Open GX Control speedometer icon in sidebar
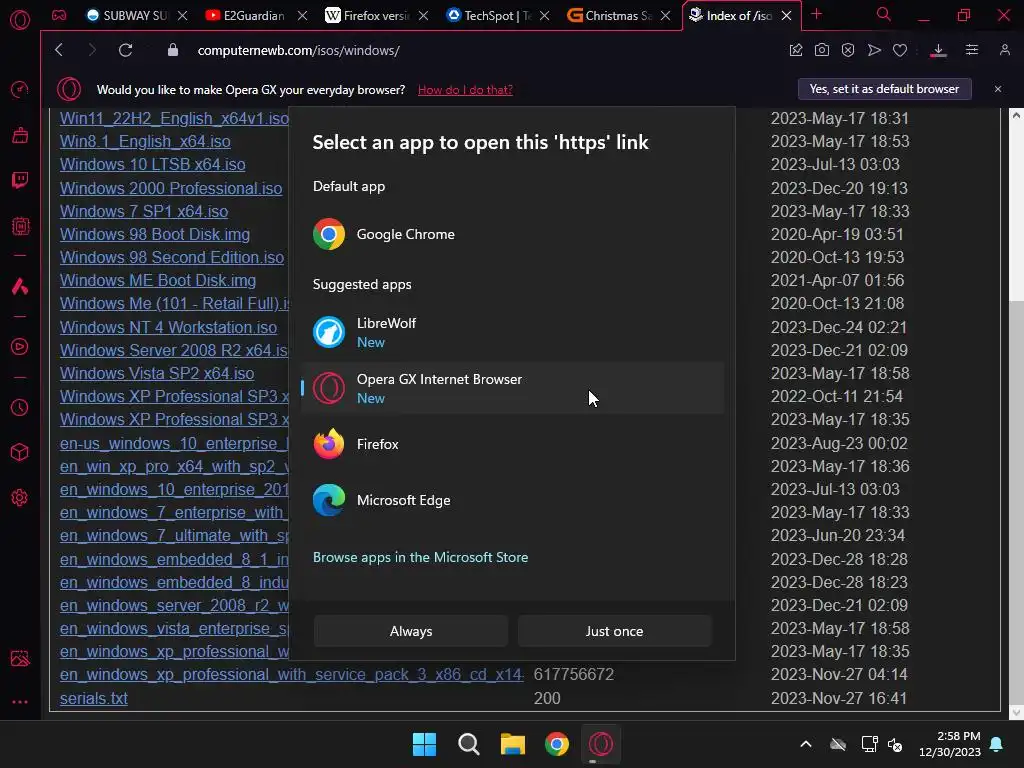 coord(20,89)
